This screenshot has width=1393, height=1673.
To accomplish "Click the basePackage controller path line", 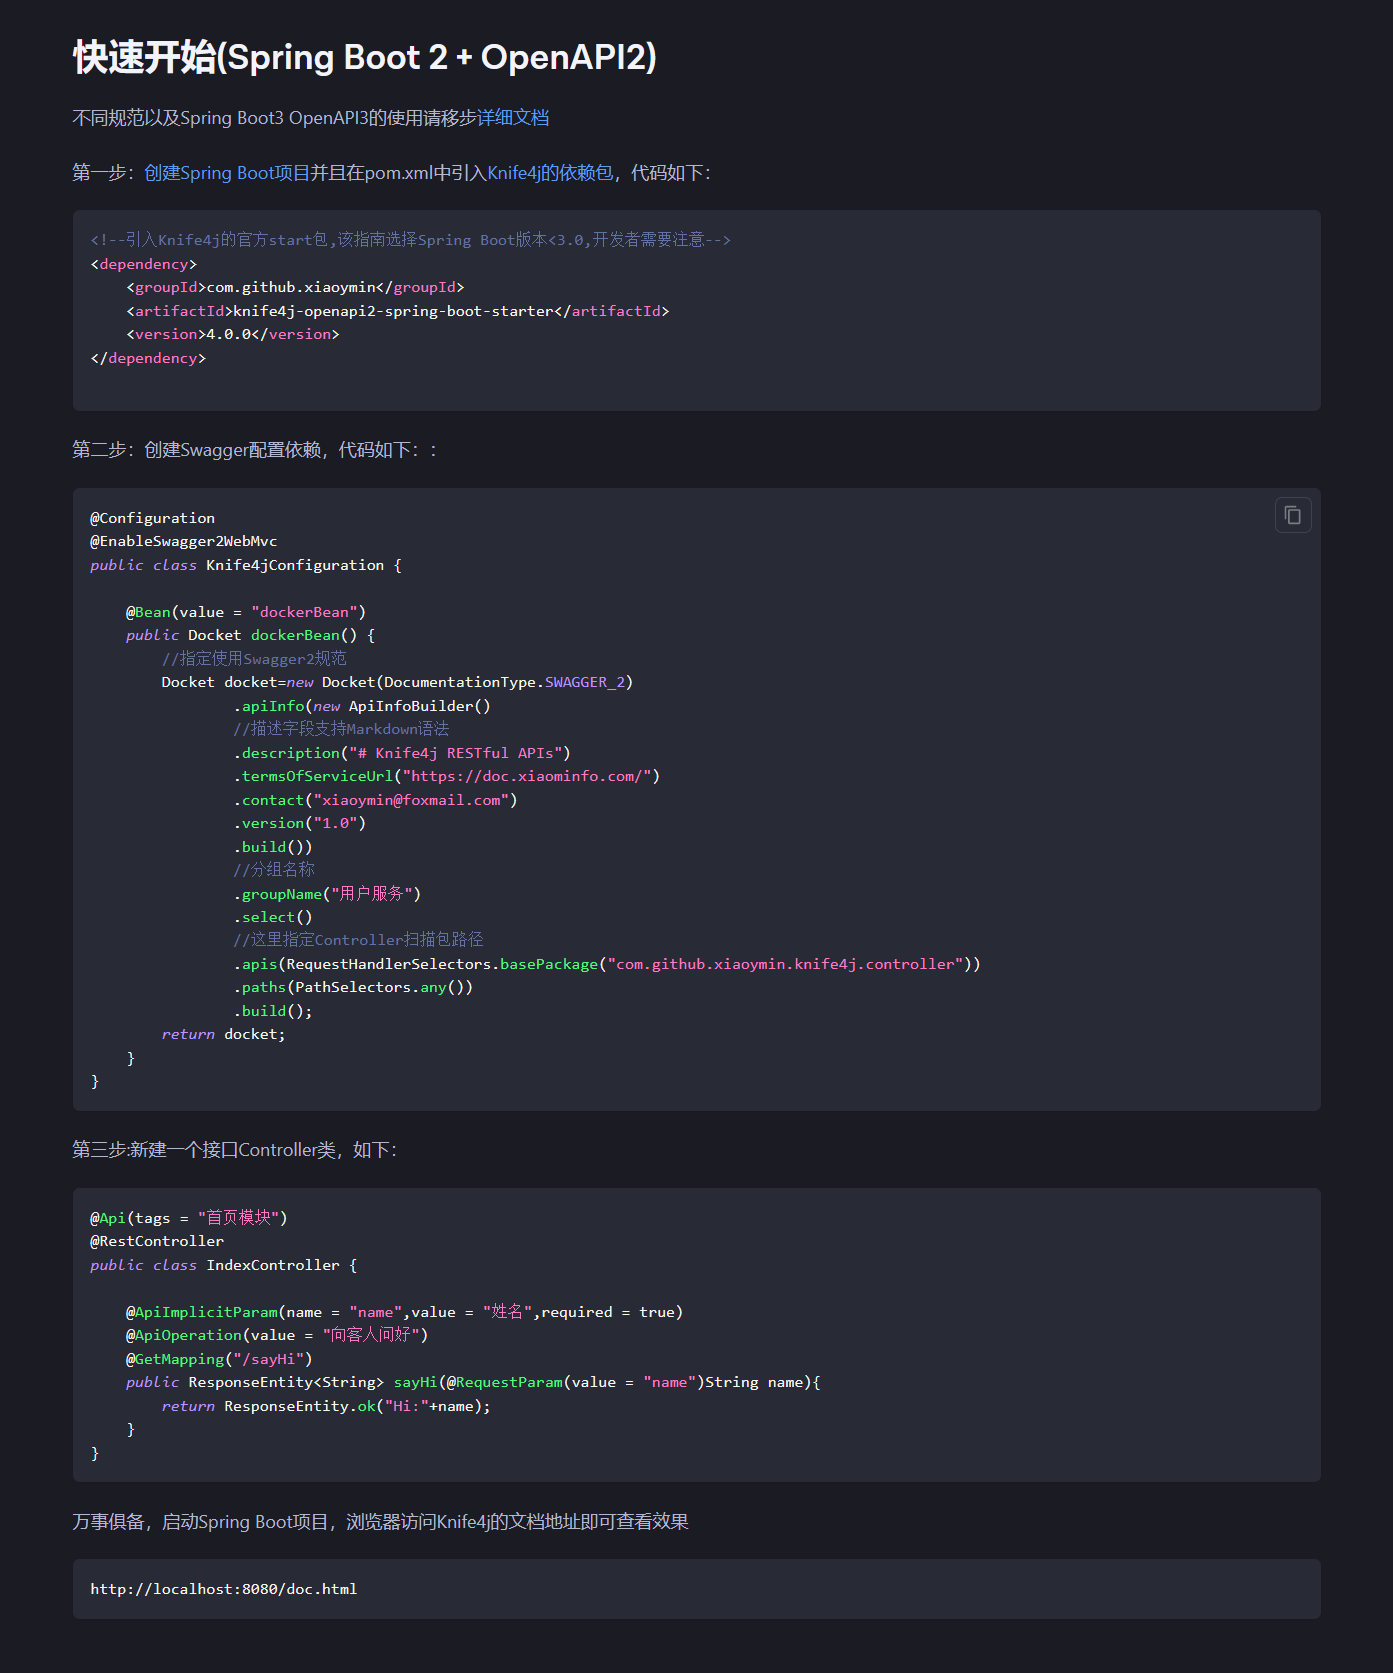I will point(606,964).
